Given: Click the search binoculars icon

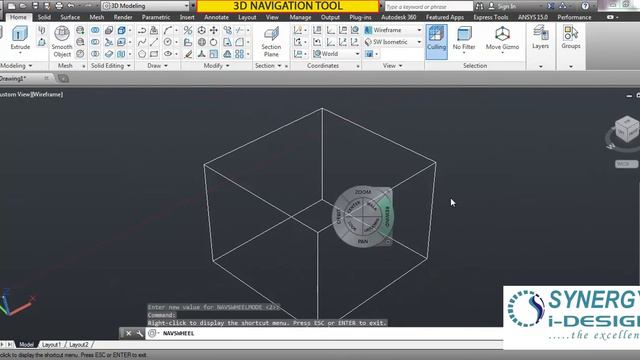Looking at the screenshot, I should pyautogui.click(x=480, y=6).
